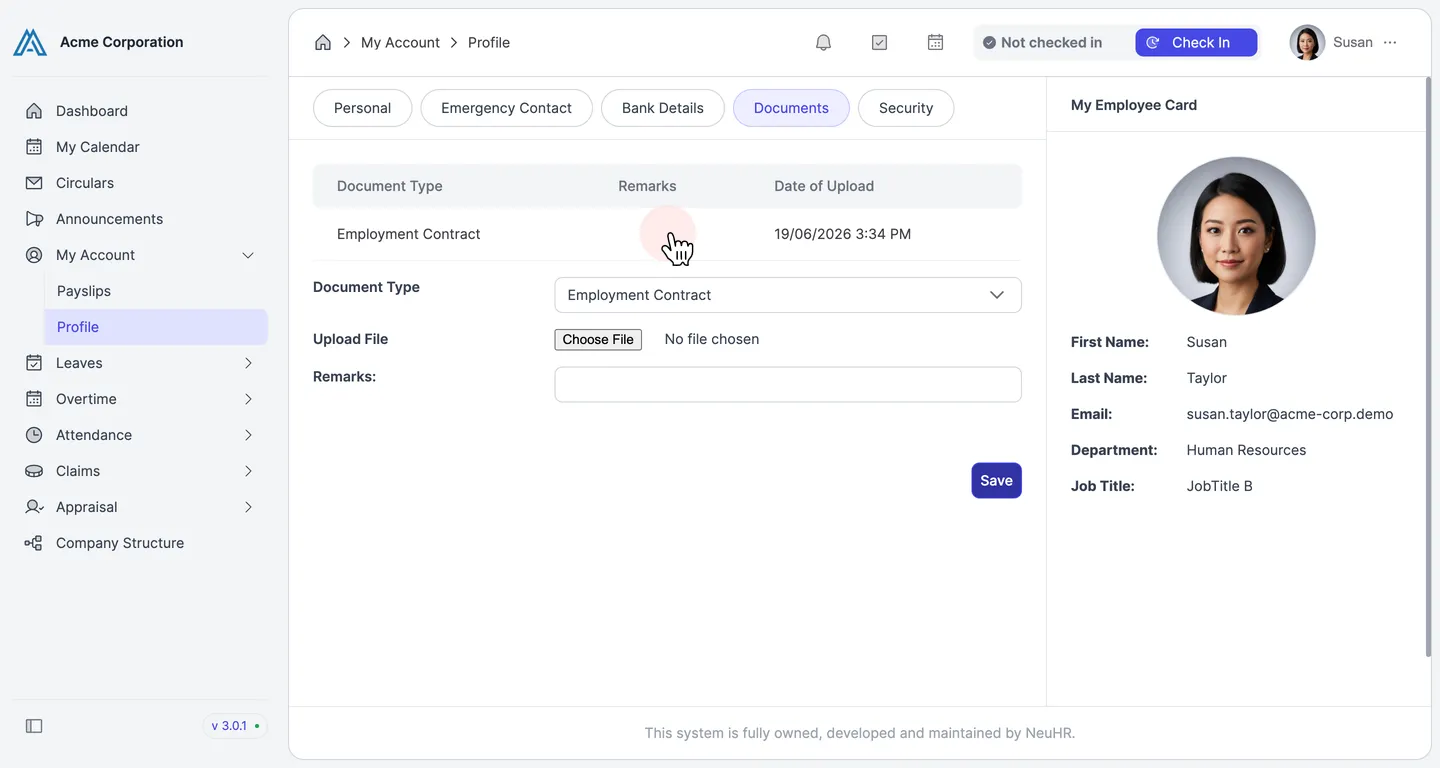Image resolution: width=1440 pixels, height=768 pixels.
Task: Click the v 3.0.1 version badge
Action: point(236,726)
